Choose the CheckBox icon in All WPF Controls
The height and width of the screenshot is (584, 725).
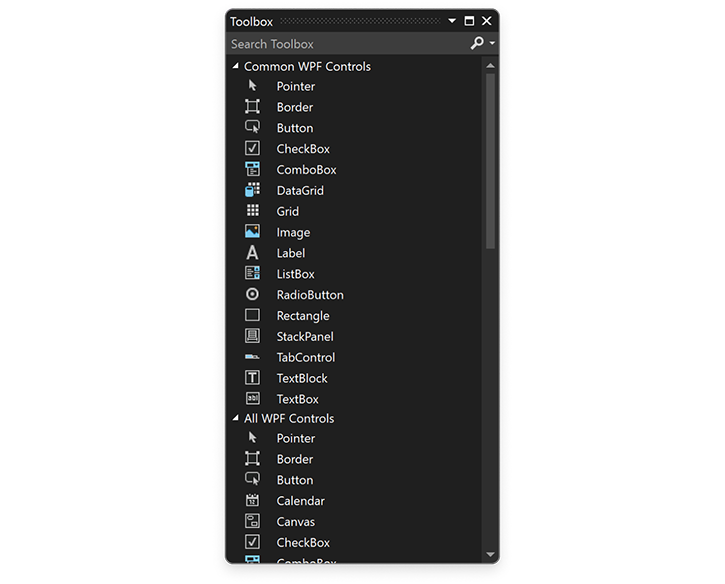point(252,542)
